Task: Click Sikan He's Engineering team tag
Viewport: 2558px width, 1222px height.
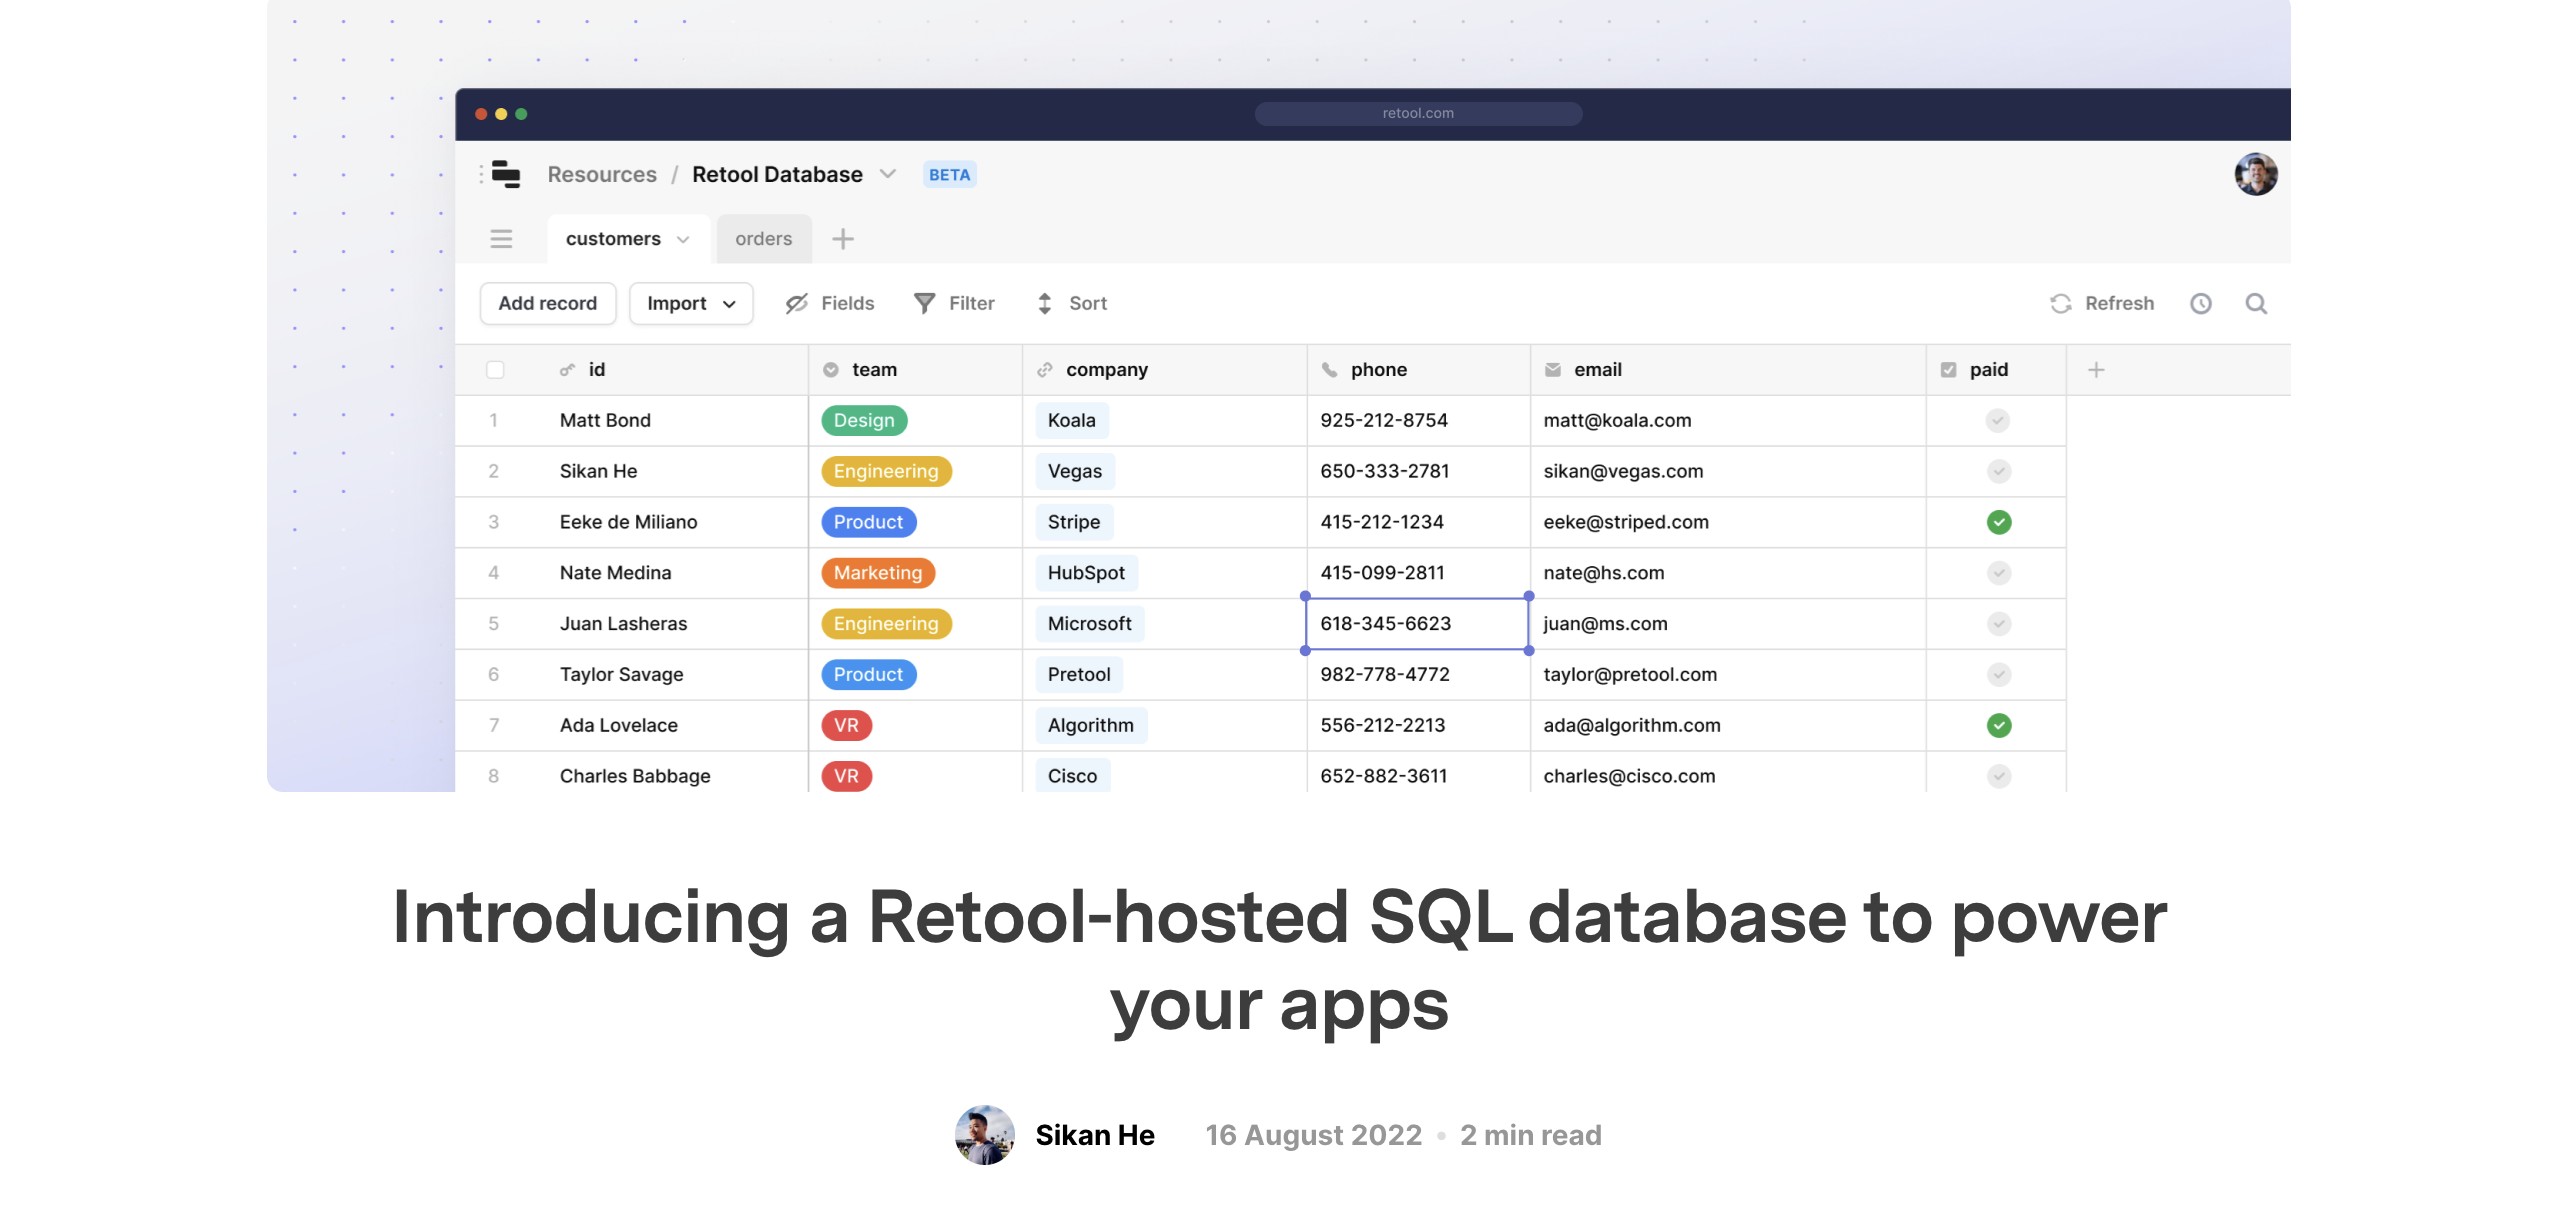Action: pyautogui.click(x=886, y=471)
